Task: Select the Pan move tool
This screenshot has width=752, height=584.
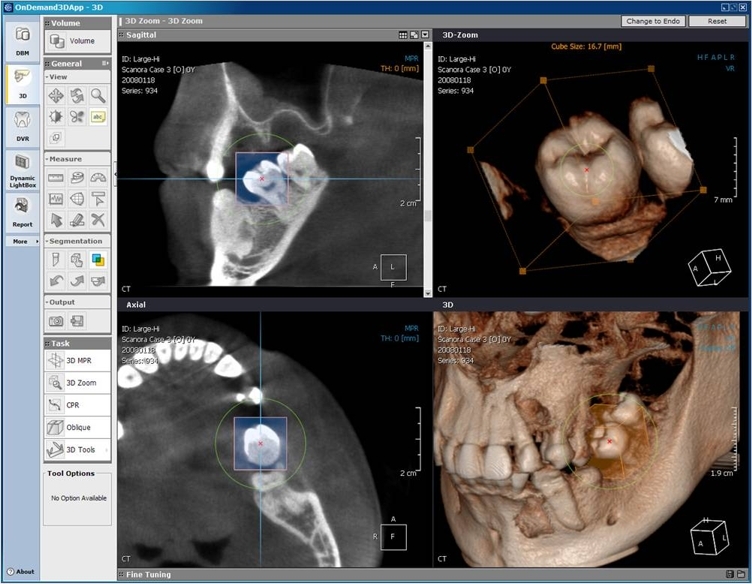Action: click(x=56, y=96)
